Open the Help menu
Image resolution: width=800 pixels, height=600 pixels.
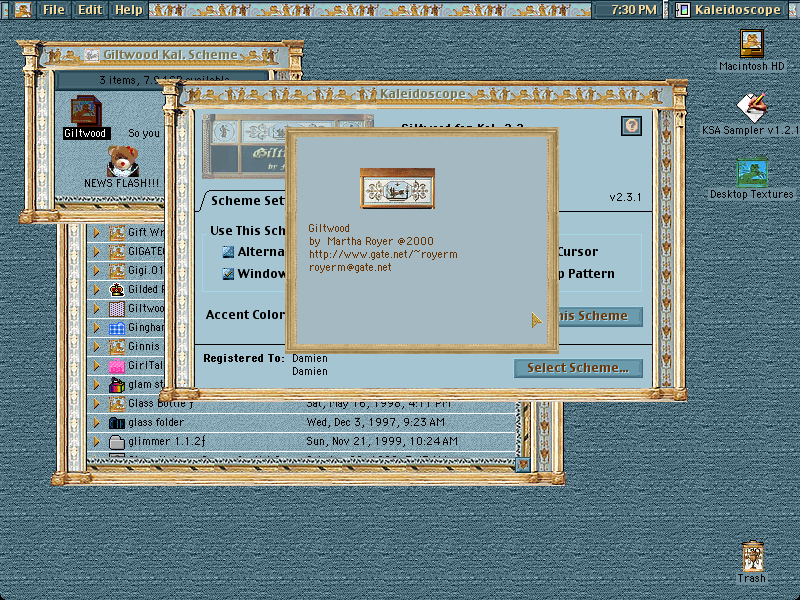[x=129, y=10]
